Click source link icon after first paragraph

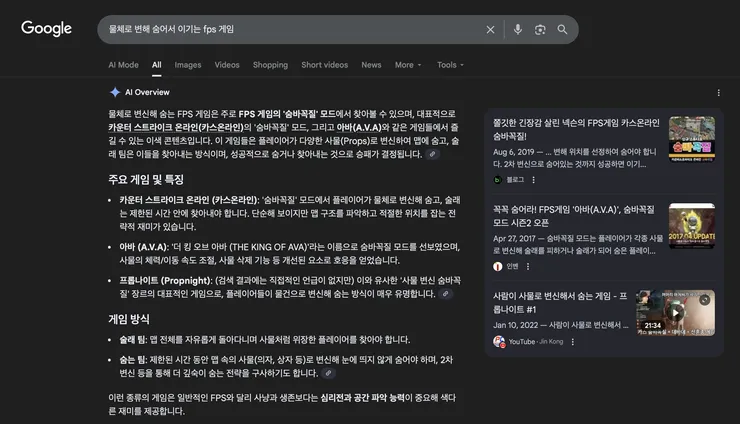tap(432, 154)
